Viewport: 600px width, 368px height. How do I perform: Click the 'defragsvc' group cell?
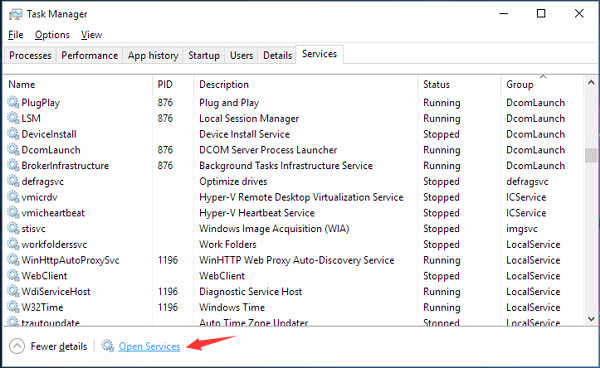pyautogui.click(x=527, y=181)
